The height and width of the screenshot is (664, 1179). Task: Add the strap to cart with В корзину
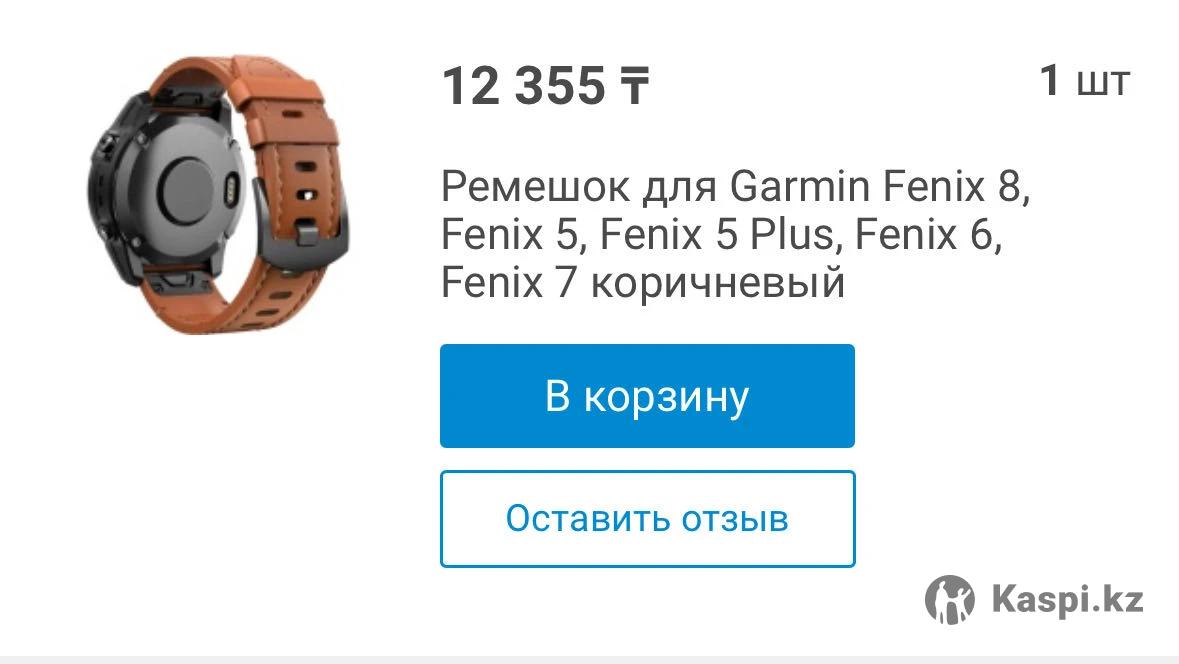[647, 396]
